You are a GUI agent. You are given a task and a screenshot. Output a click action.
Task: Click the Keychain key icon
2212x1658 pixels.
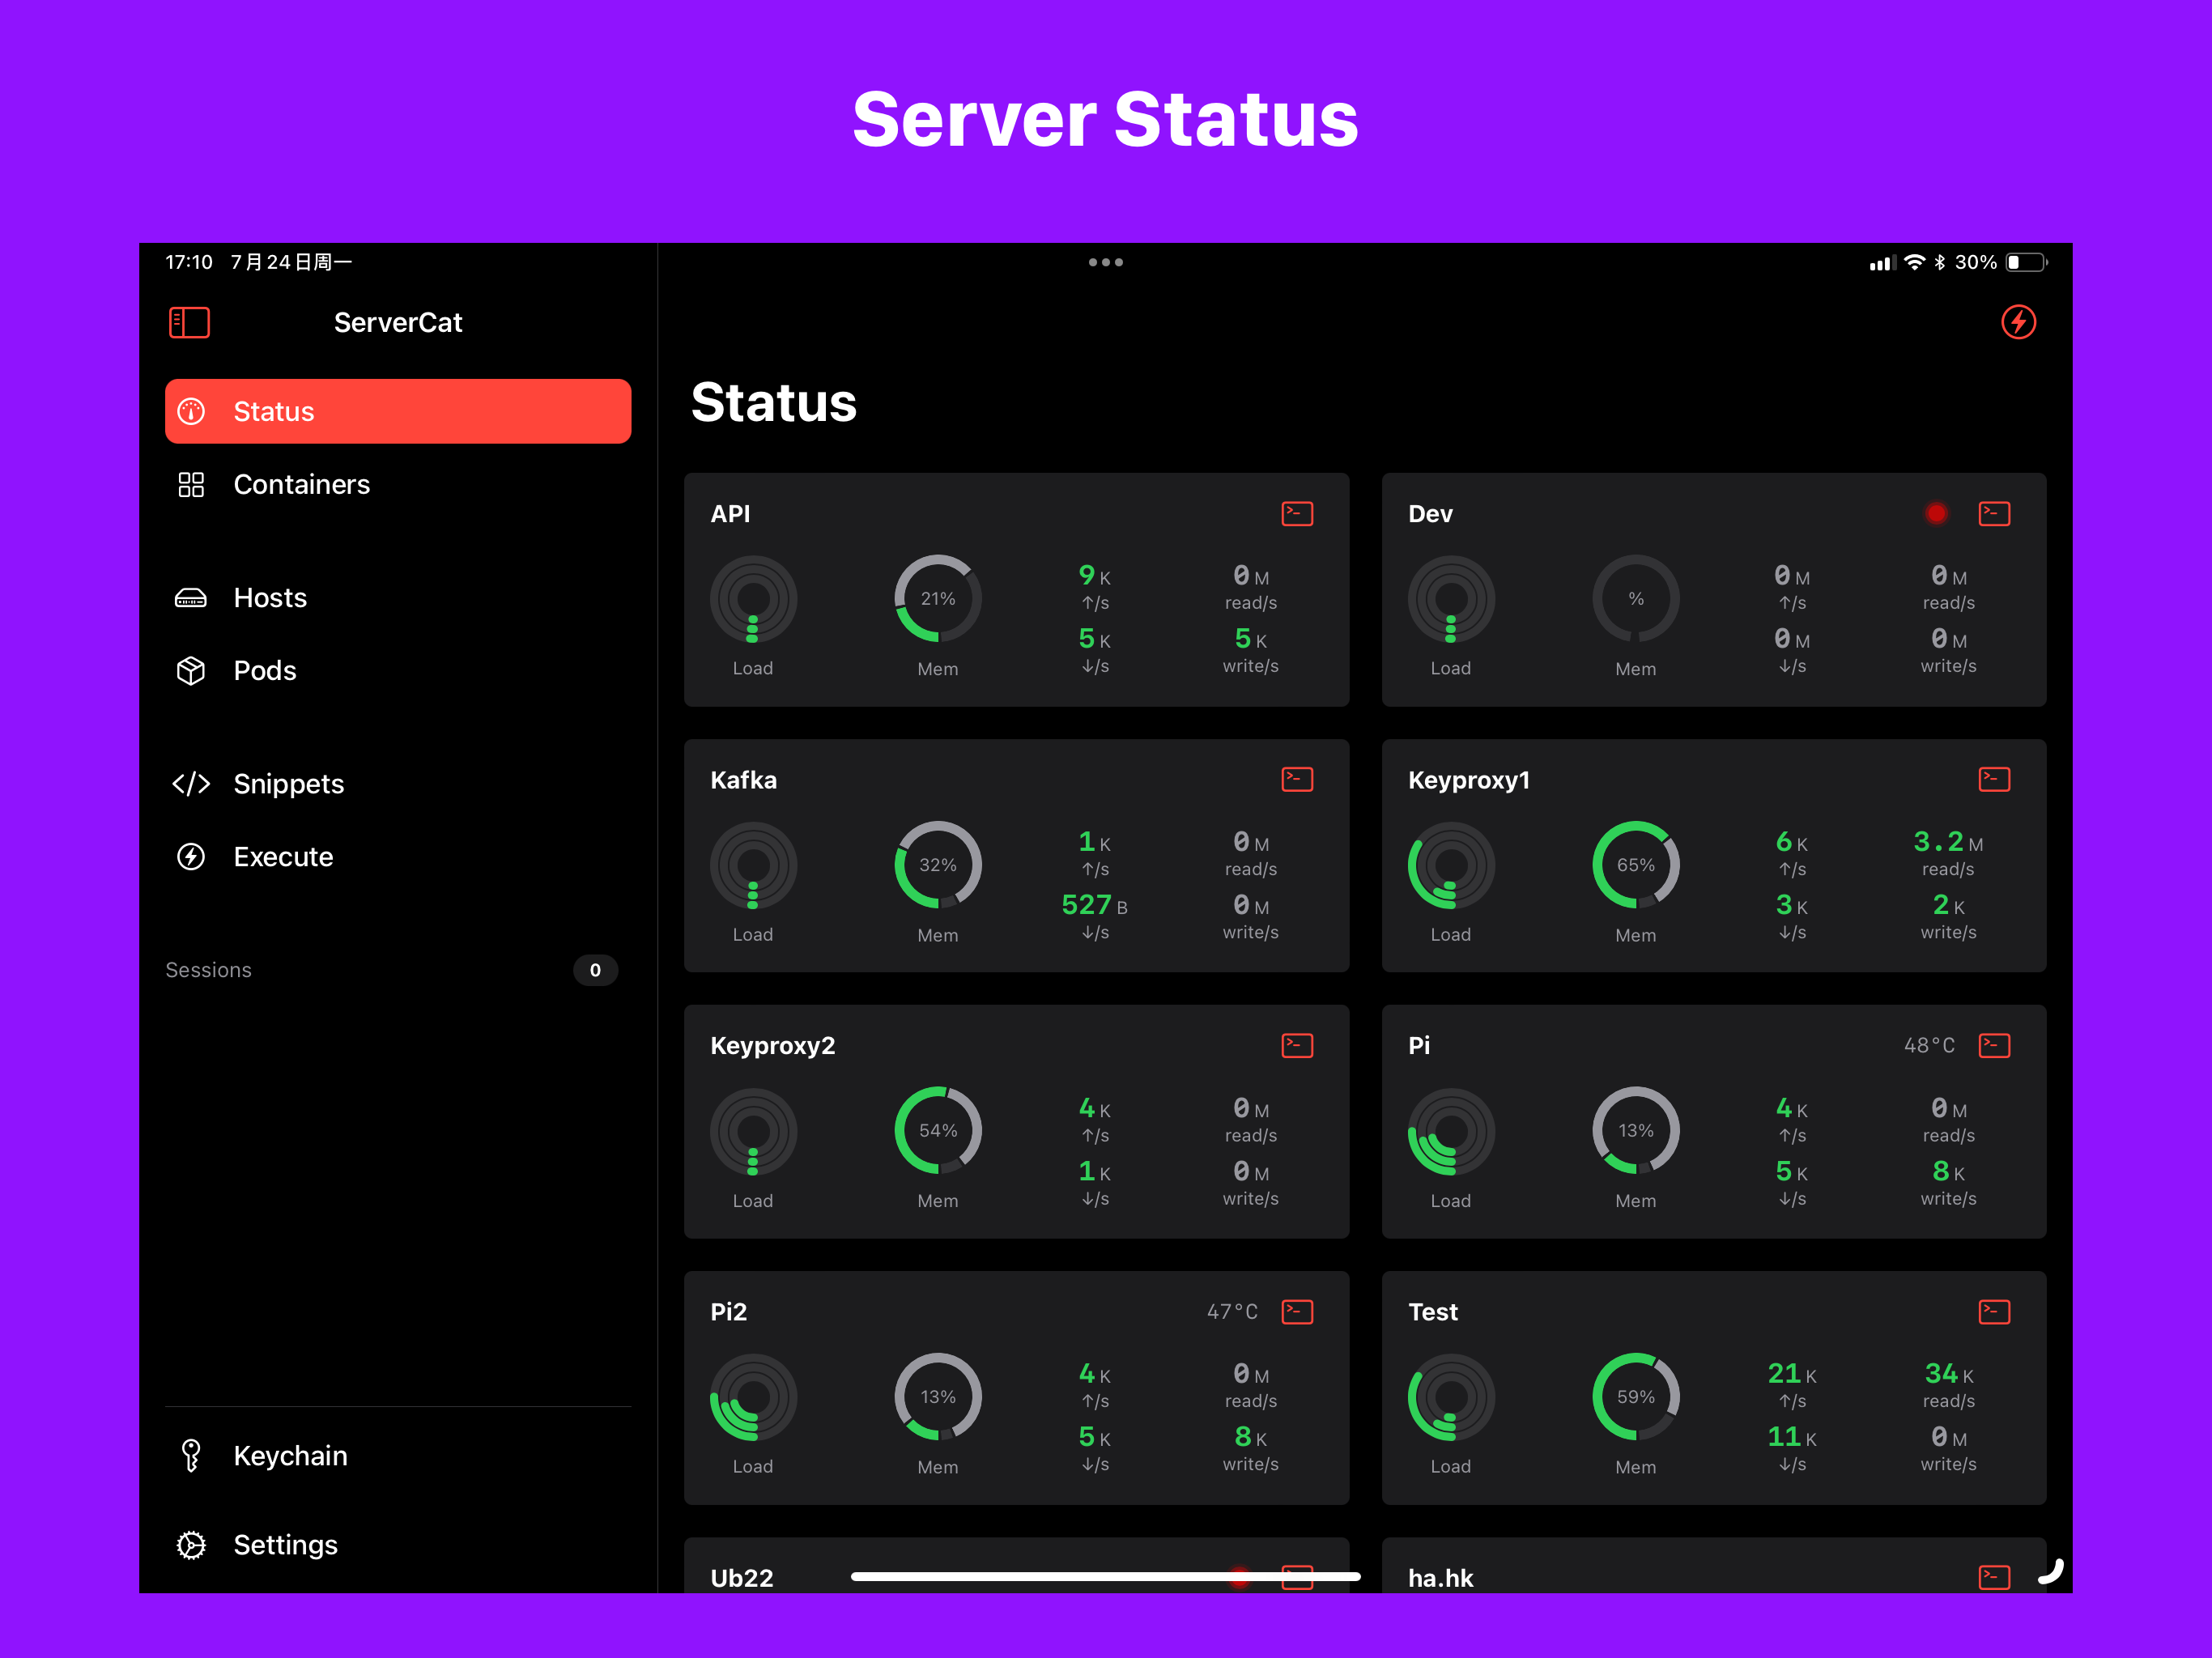pyautogui.click(x=190, y=1455)
